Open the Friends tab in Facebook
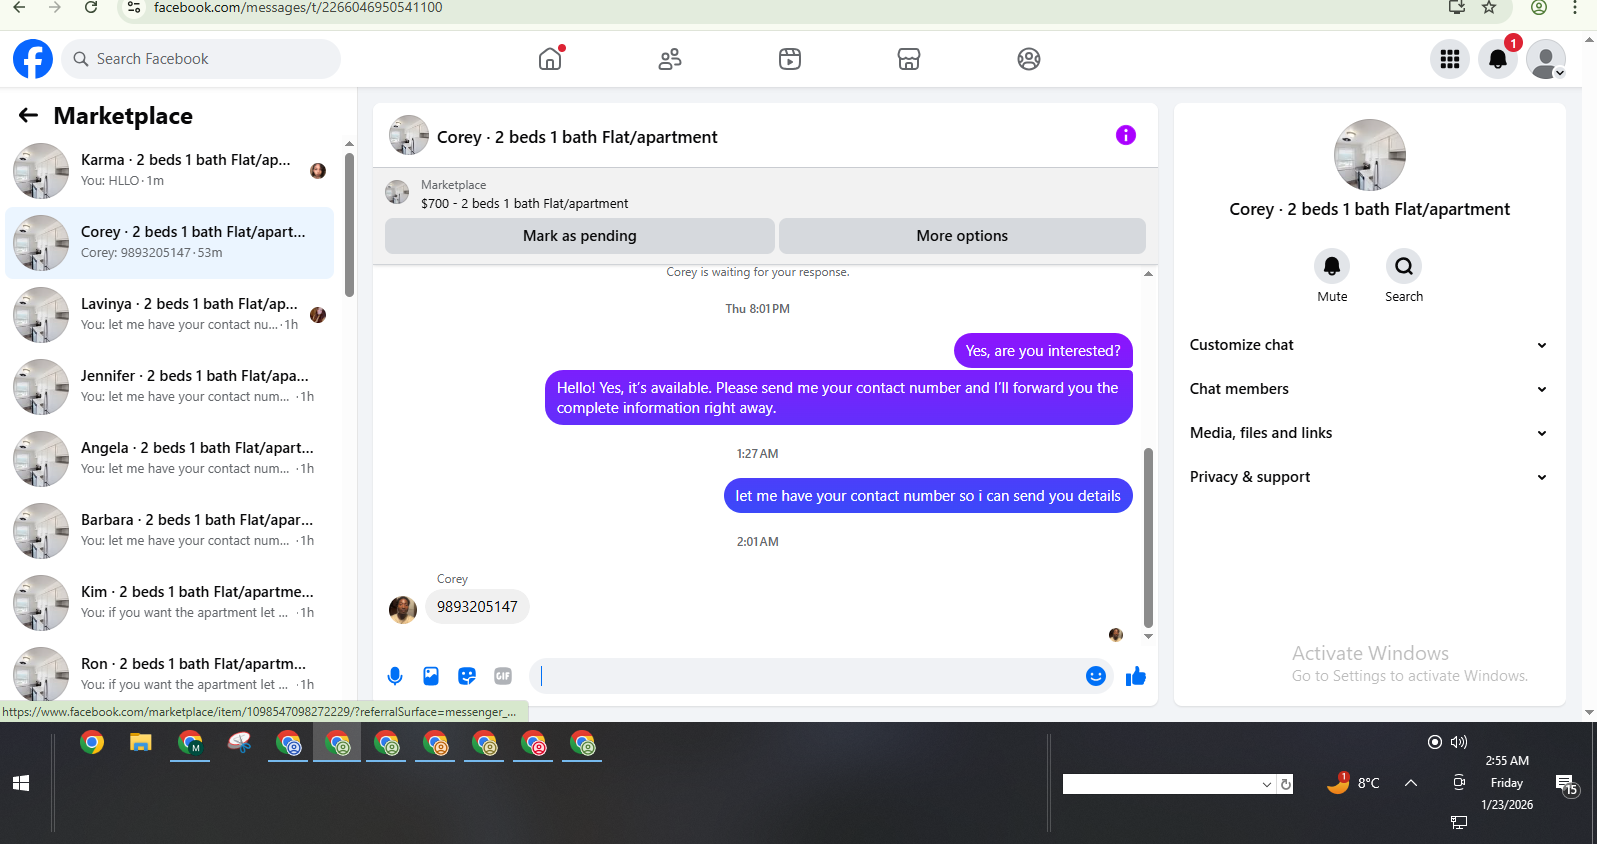This screenshot has height=844, width=1597. [670, 59]
